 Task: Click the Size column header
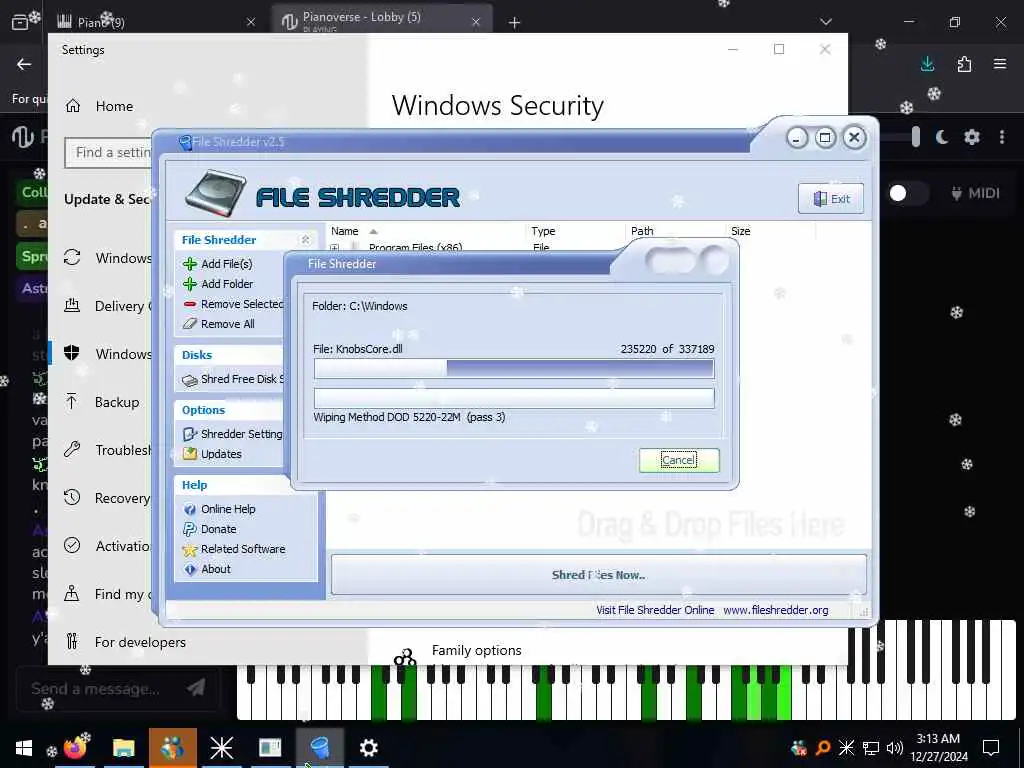click(x=741, y=231)
